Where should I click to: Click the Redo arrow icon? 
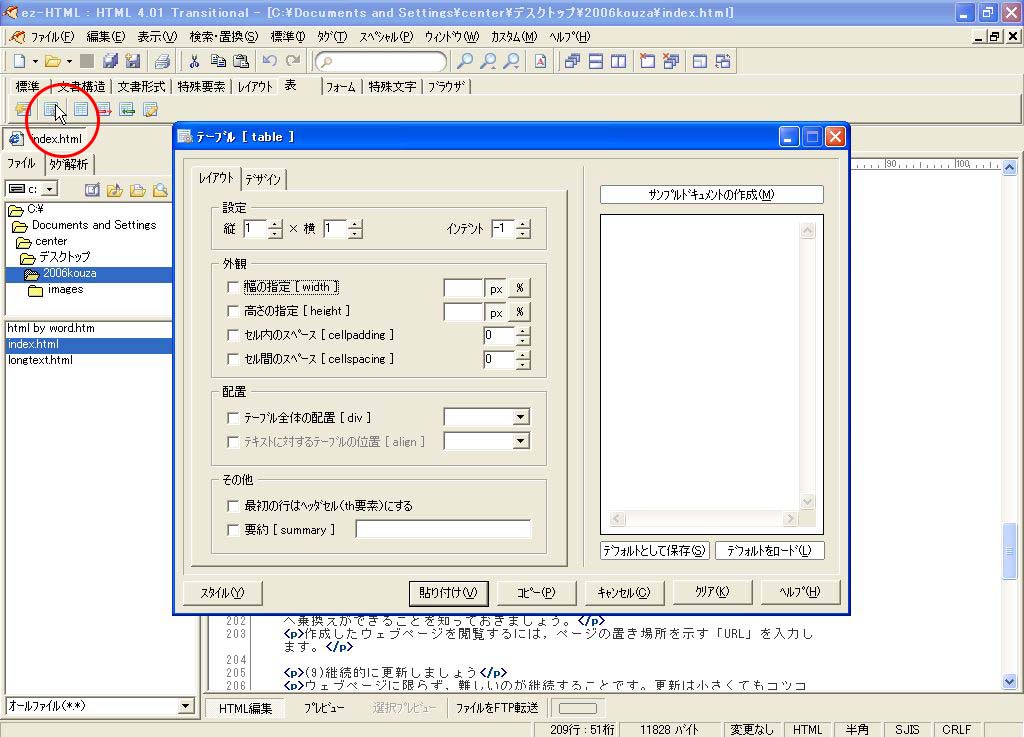click(293, 61)
